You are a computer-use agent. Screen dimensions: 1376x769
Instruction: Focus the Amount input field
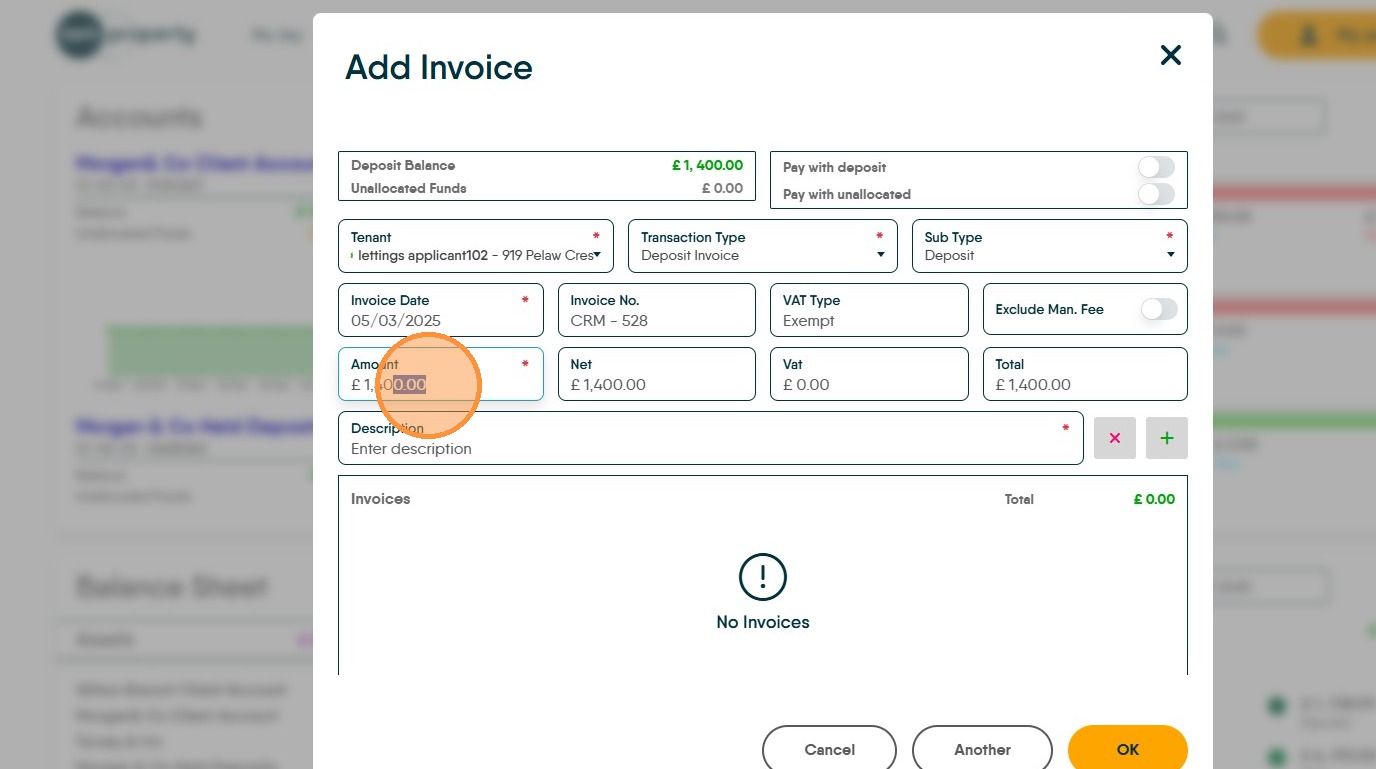tap(441, 374)
